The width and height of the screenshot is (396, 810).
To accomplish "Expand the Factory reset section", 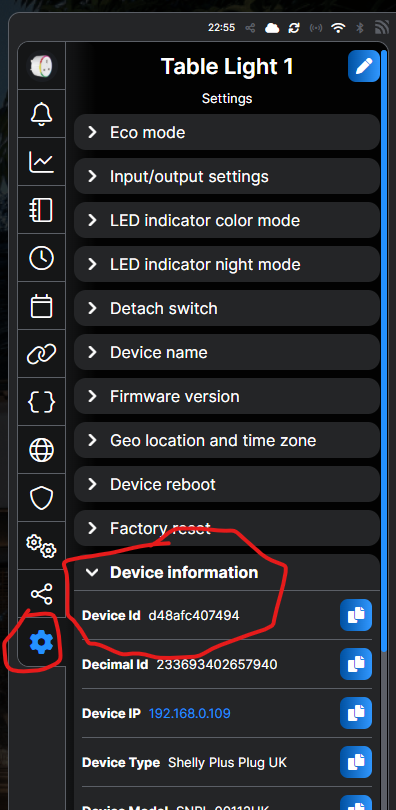I will pyautogui.click(x=227, y=528).
